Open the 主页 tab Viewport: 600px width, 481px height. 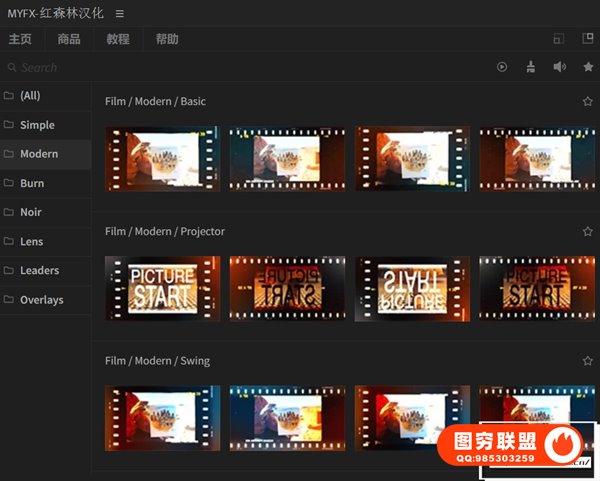point(20,39)
